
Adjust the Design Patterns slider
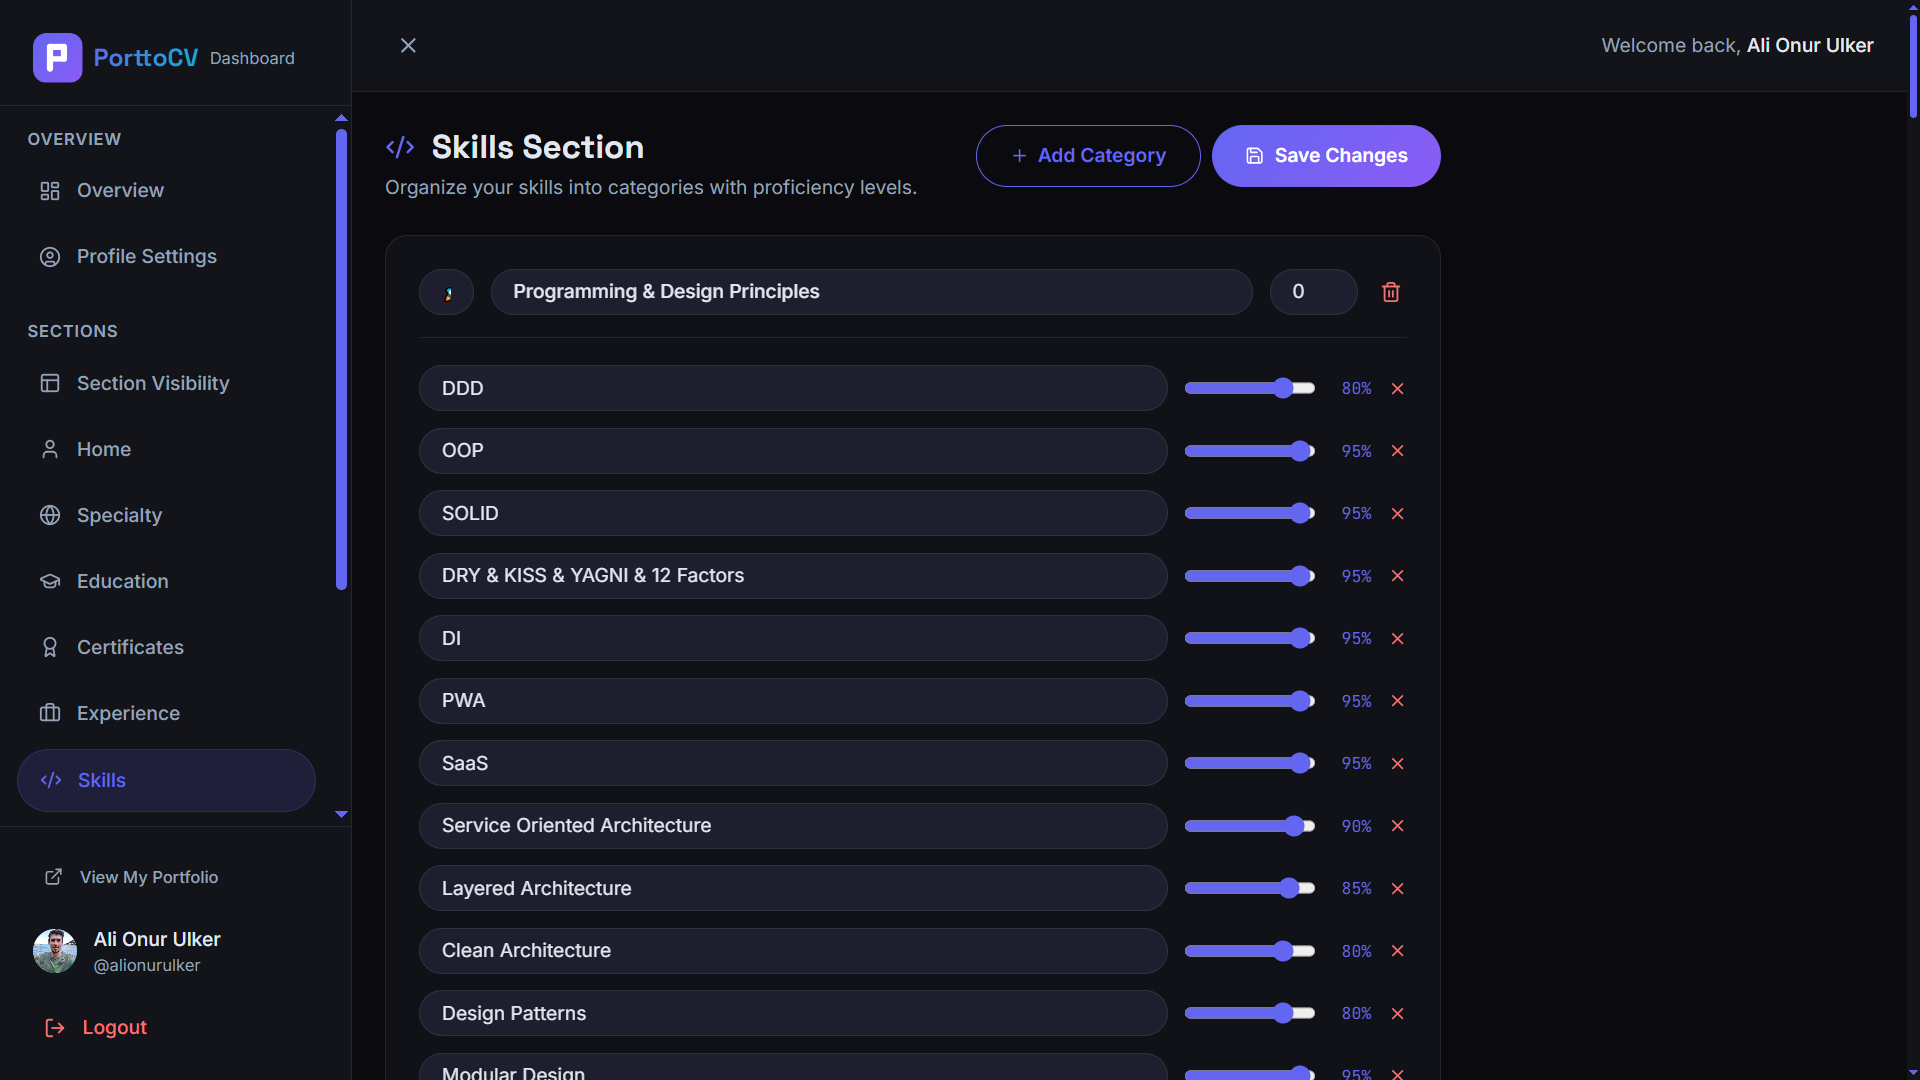pyautogui.click(x=1250, y=1013)
